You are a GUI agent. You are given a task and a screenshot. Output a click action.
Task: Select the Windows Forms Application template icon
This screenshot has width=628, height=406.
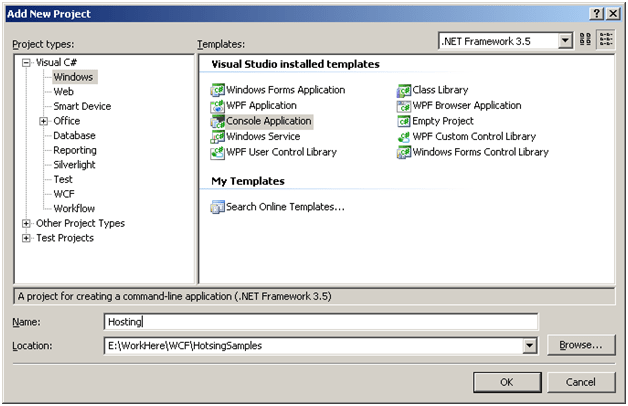click(x=217, y=90)
